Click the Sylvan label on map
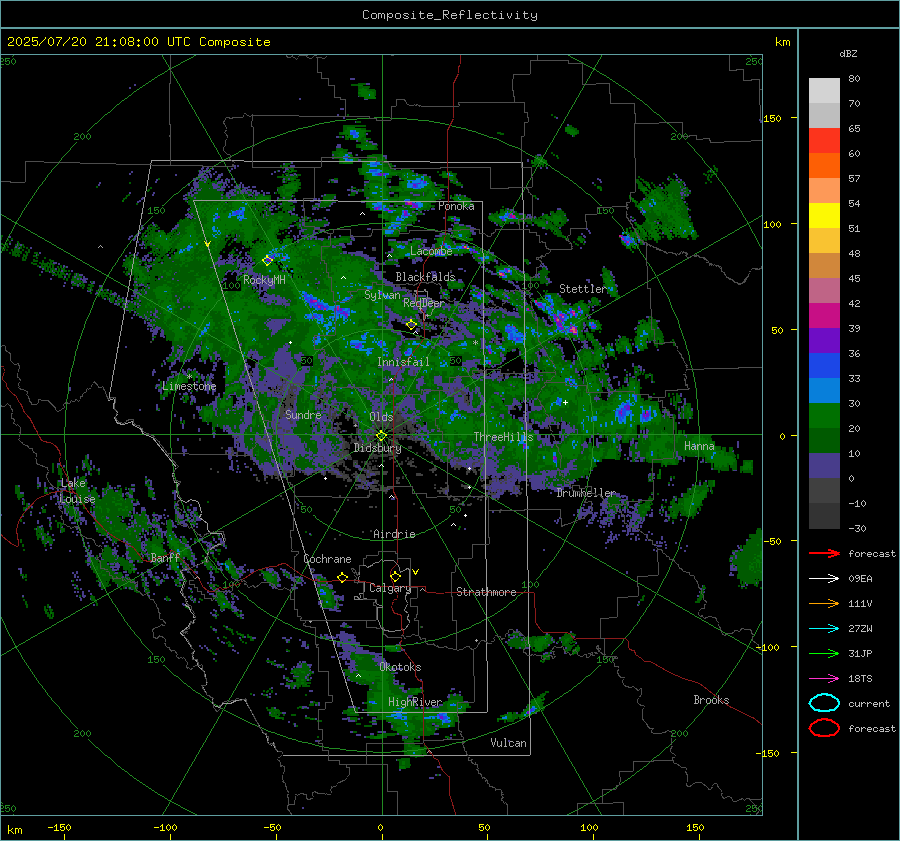Viewport: 900px width, 841px height. 382,295
